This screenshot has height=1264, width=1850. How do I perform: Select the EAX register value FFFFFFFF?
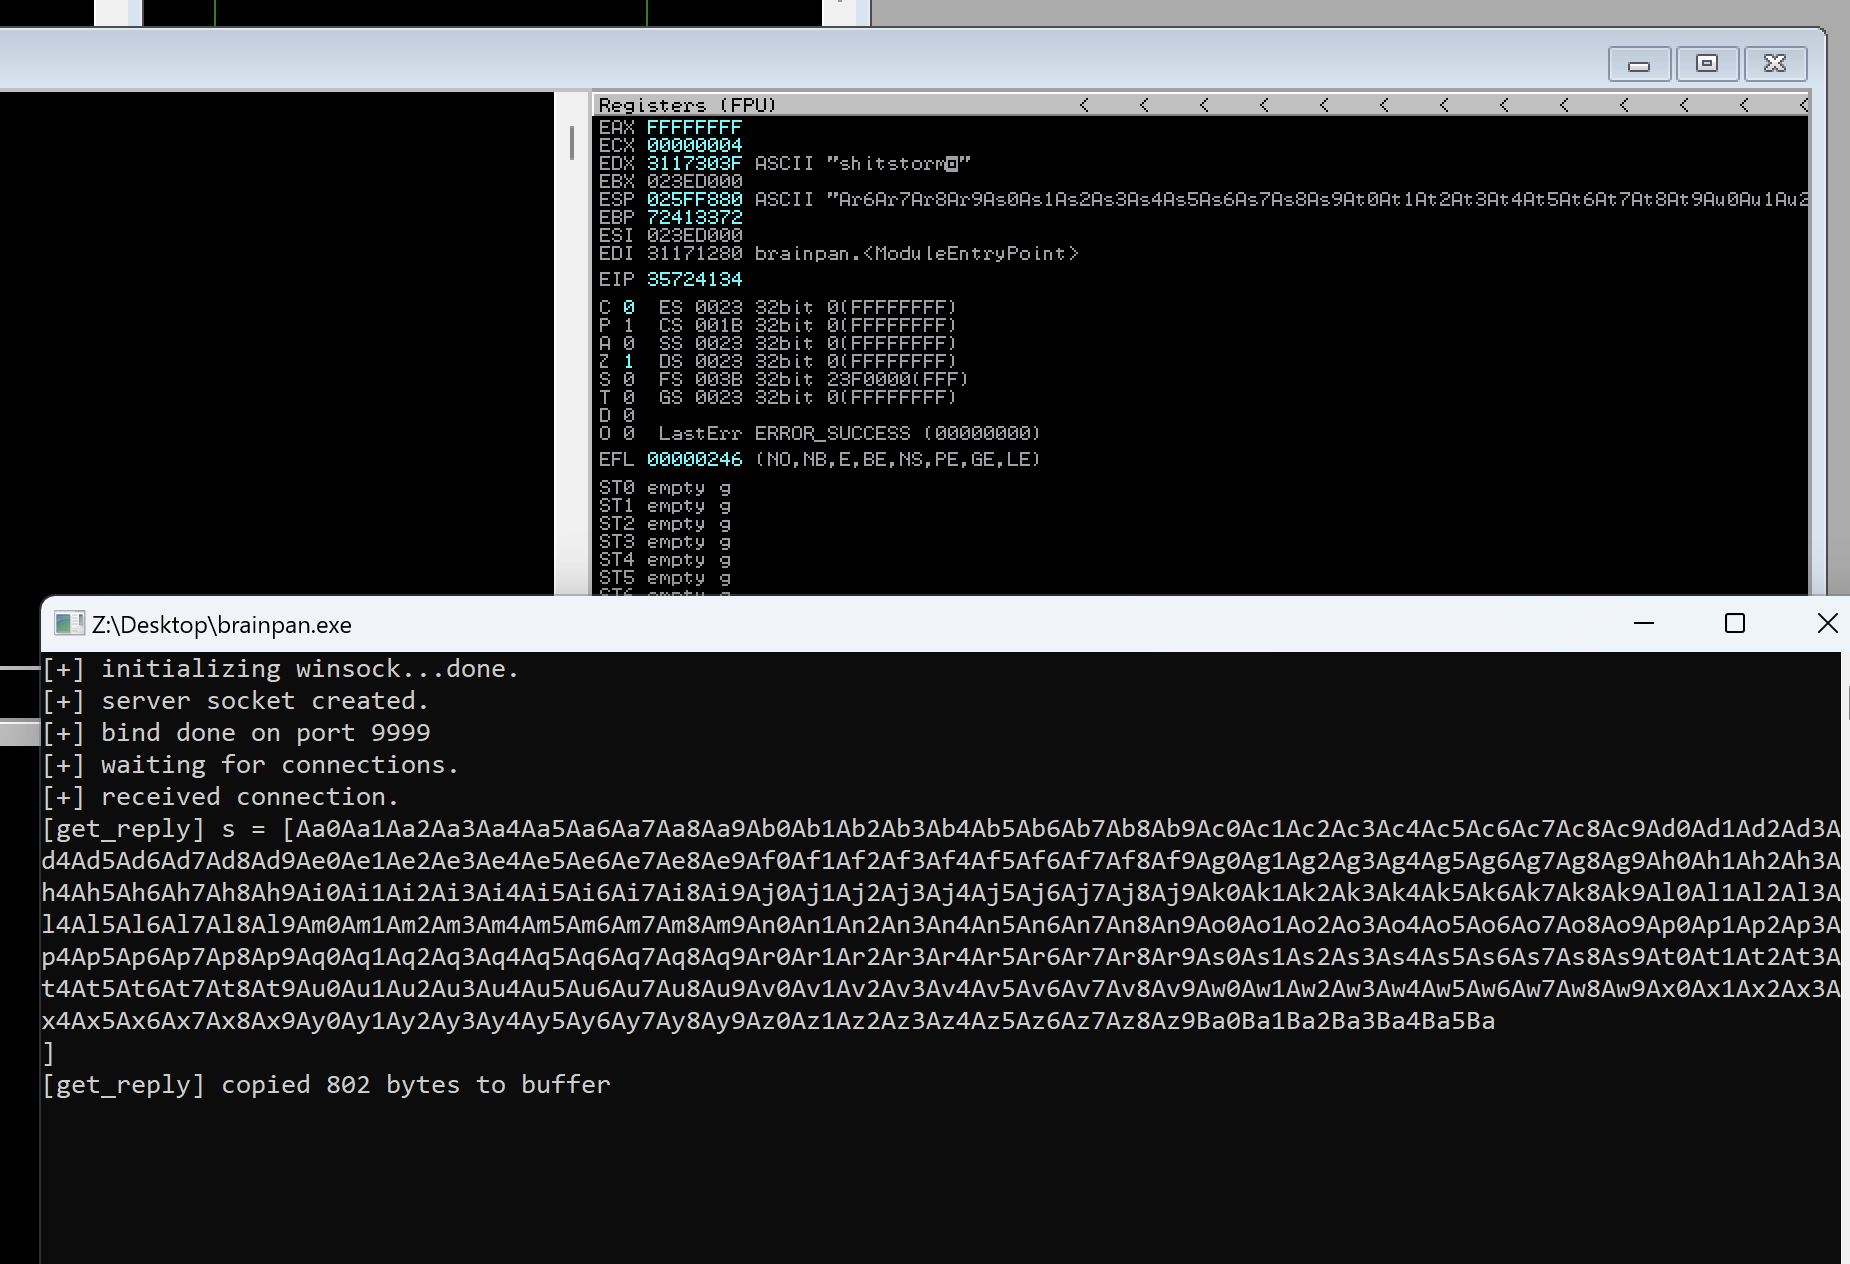click(694, 127)
